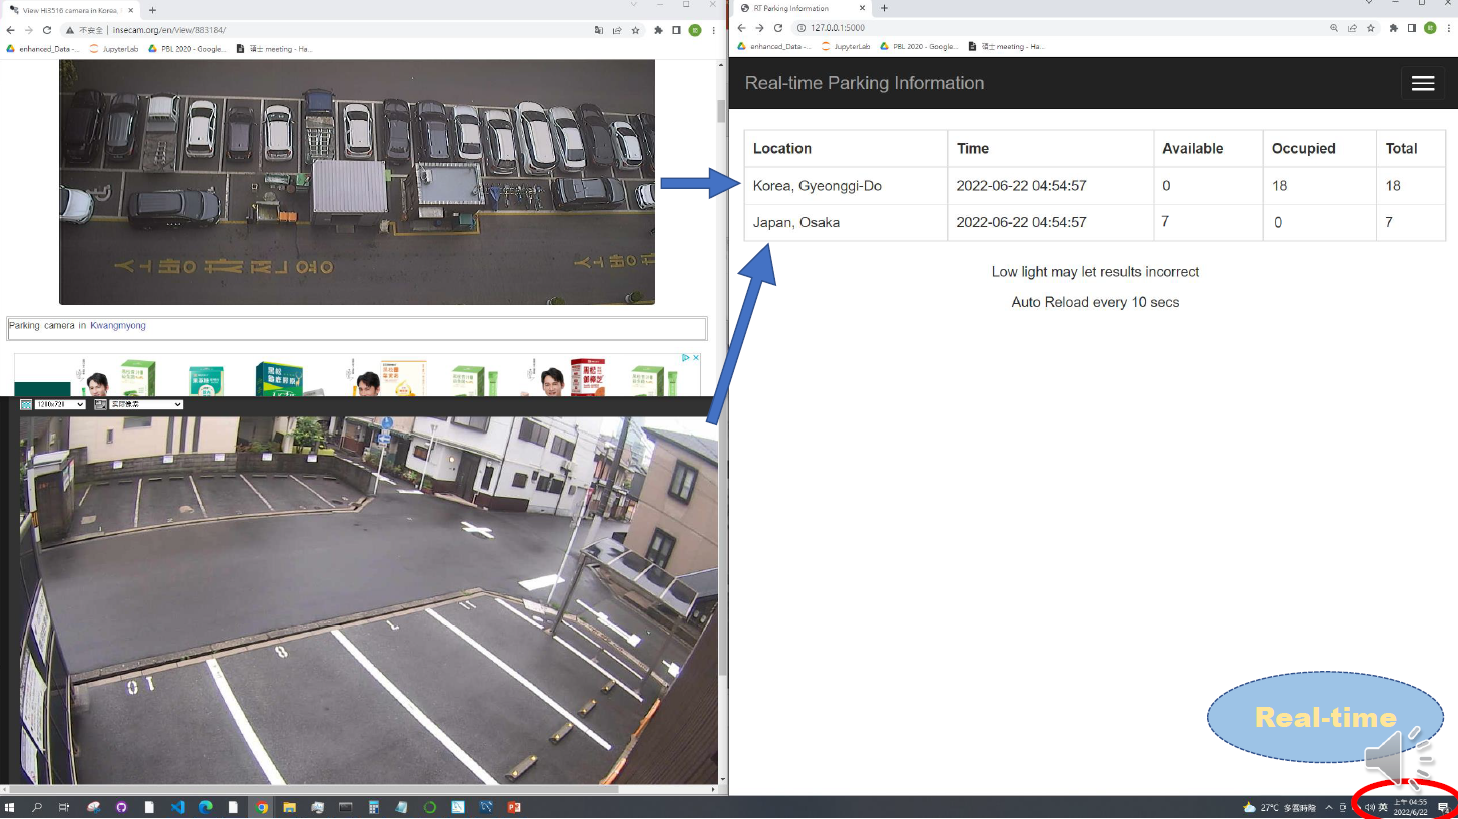
Task: Open the hamburger menu on Real-time Parking Information page
Action: pyautogui.click(x=1423, y=83)
